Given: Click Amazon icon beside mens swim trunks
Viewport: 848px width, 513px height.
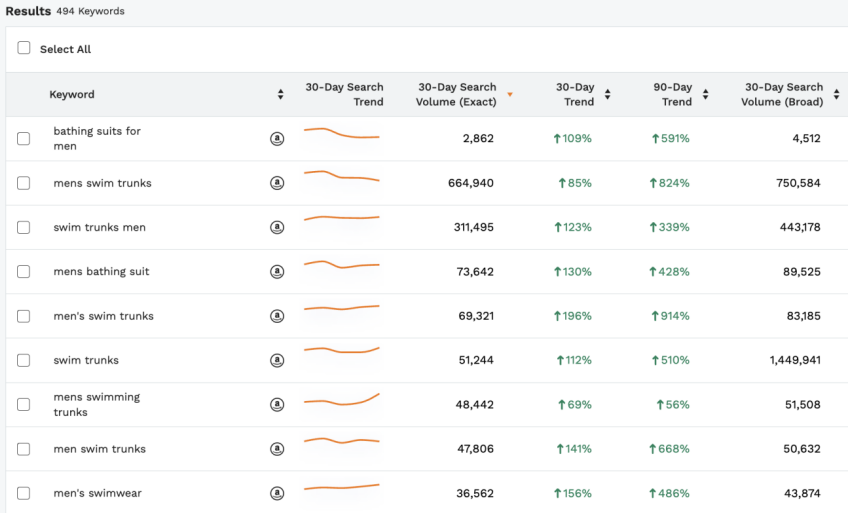Looking at the screenshot, I should click(x=277, y=183).
